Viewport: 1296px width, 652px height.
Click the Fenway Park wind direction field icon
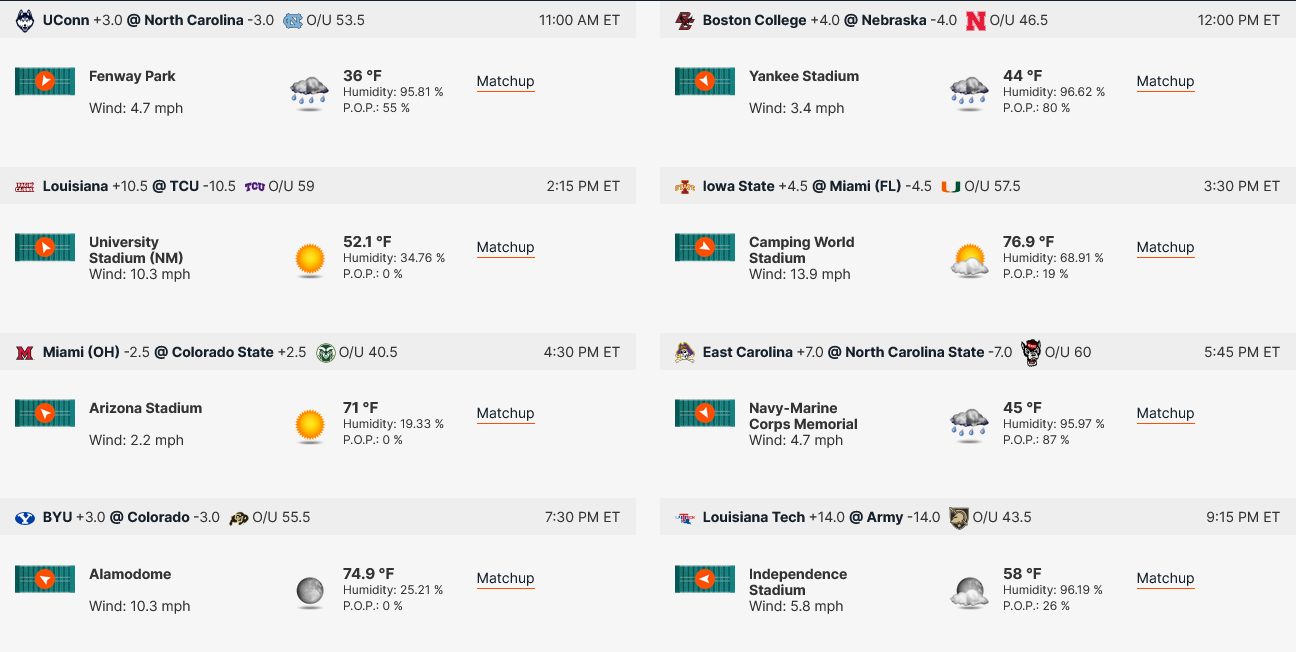pyautogui.click(x=45, y=81)
